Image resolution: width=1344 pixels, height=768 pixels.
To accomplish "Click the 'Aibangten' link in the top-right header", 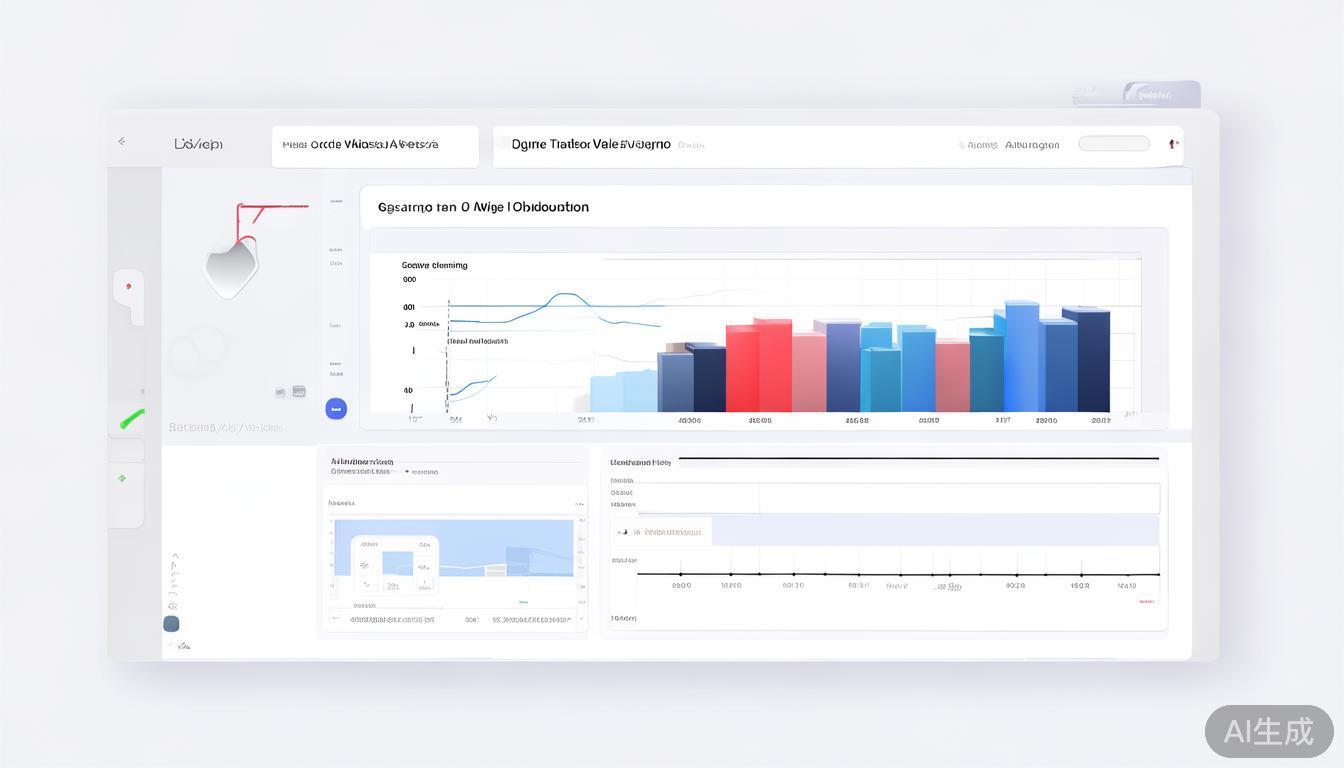I will [x=1032, y=145].
